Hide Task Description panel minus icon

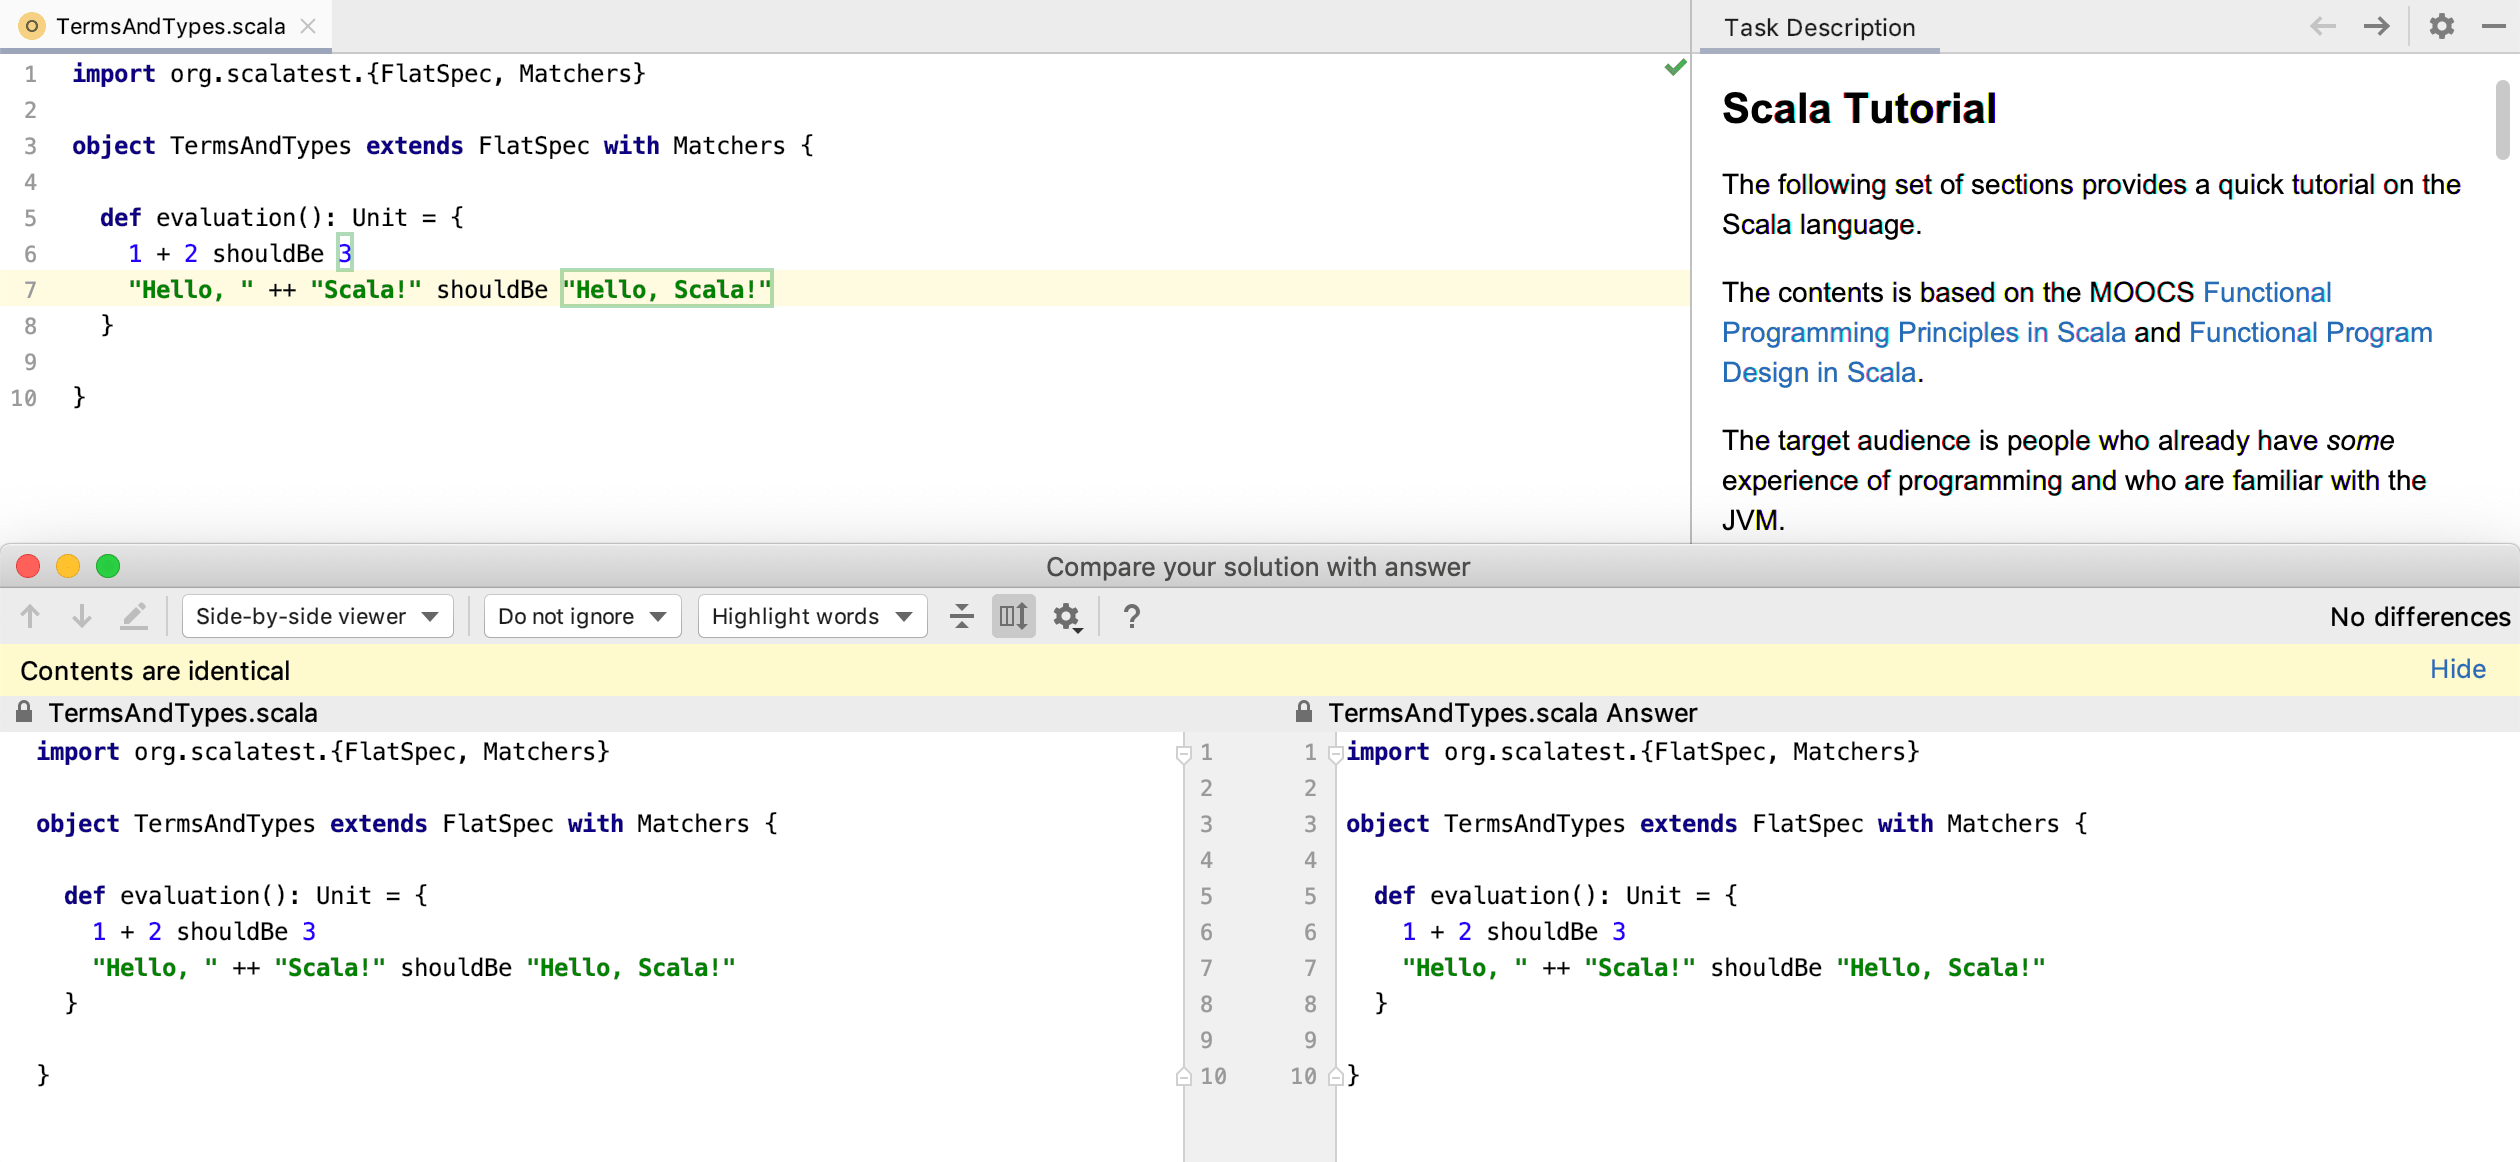[x=2493, y=26]
